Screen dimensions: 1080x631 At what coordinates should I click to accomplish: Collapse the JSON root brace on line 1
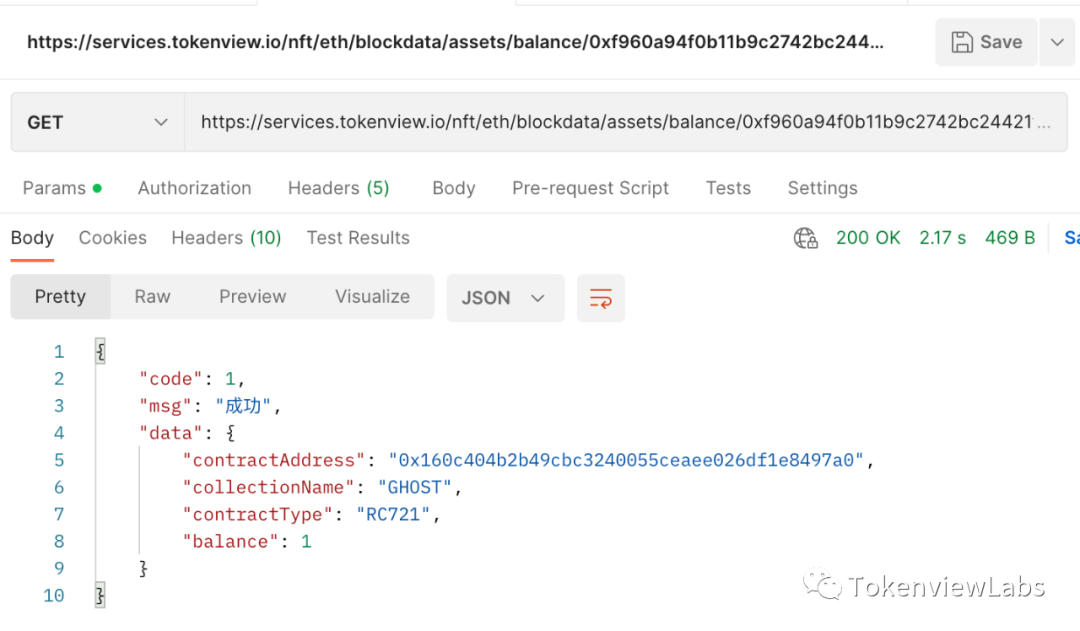click(x=101, y=352)
